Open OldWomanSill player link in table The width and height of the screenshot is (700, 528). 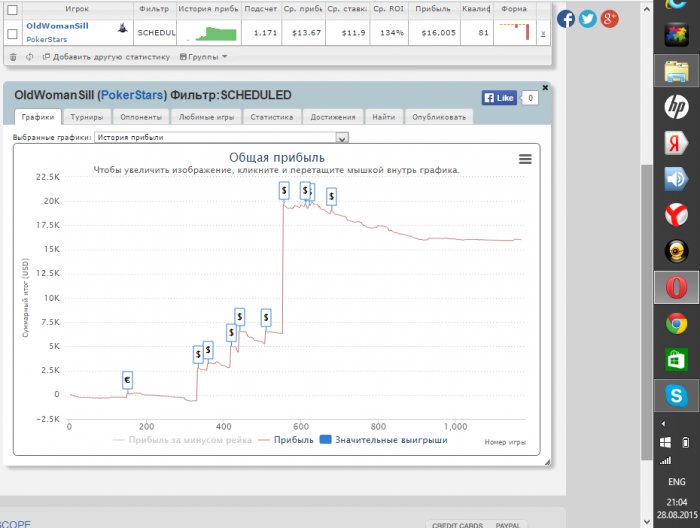pos(57,26)
